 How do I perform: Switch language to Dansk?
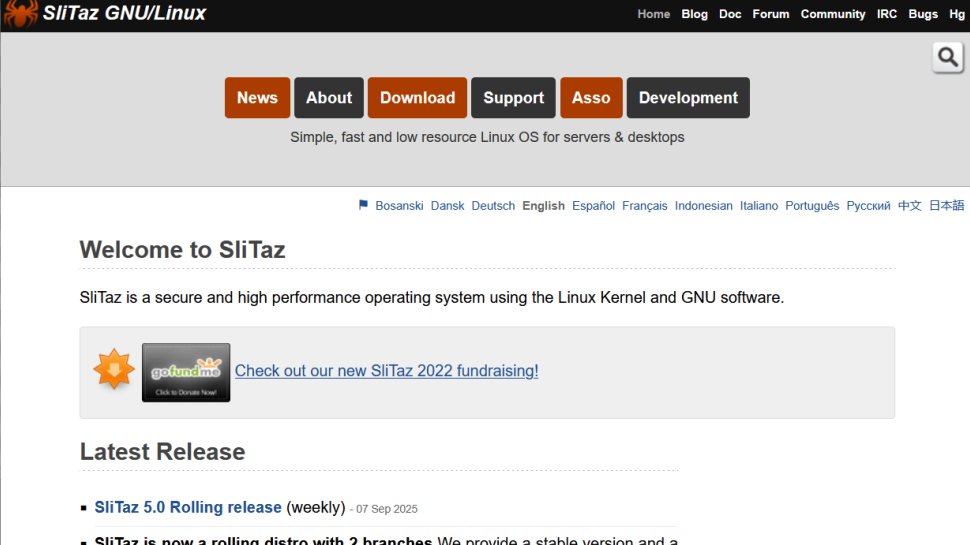coord(447,205)
